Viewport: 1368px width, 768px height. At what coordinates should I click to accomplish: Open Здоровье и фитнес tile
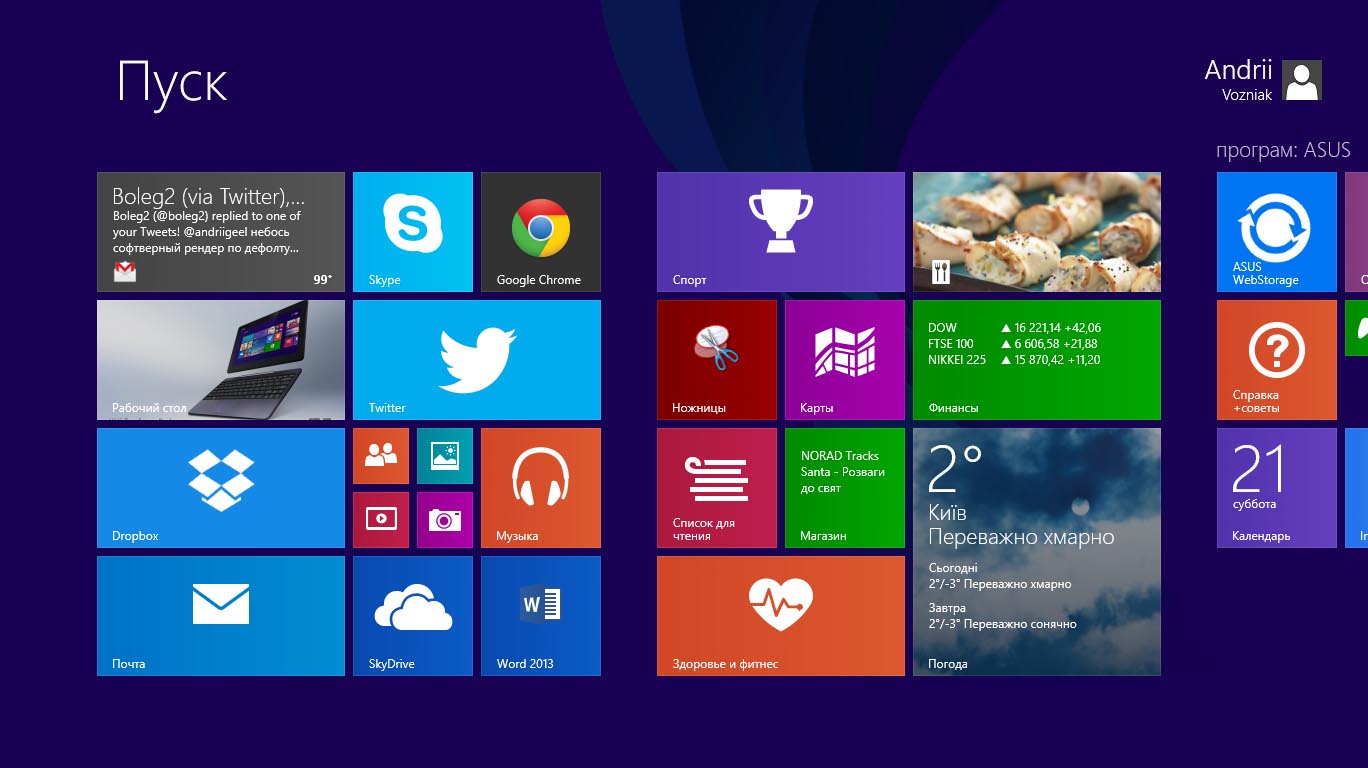tap(781, 616)
